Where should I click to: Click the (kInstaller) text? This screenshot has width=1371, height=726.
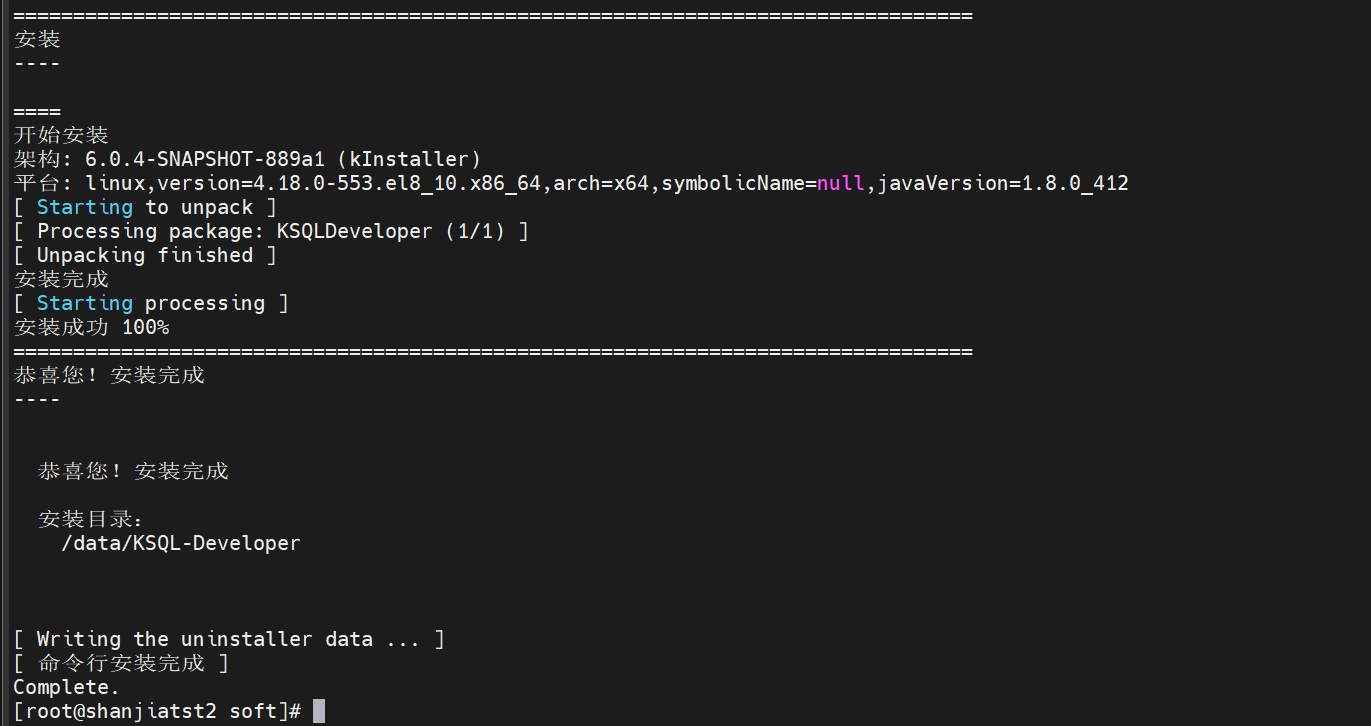point(409,159)
